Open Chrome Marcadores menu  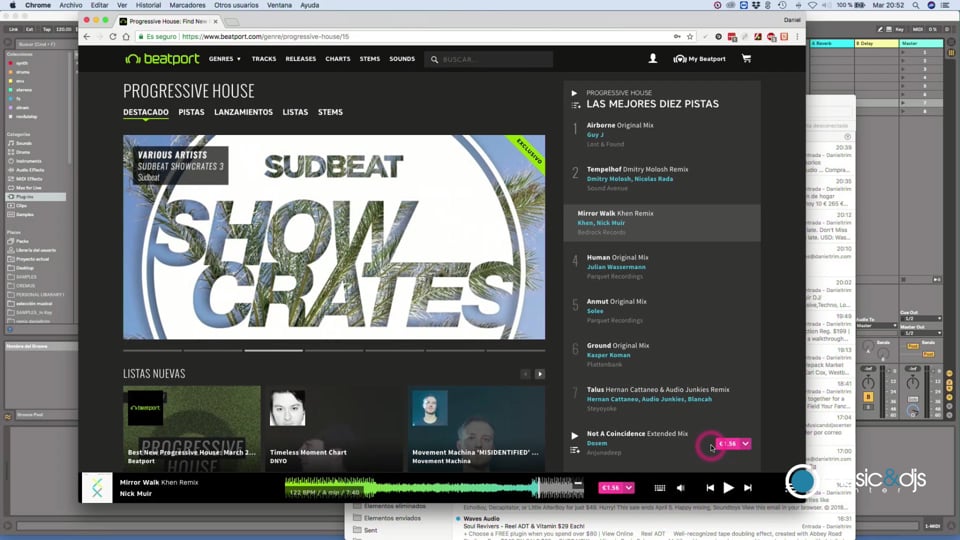(x=187, y=5)
